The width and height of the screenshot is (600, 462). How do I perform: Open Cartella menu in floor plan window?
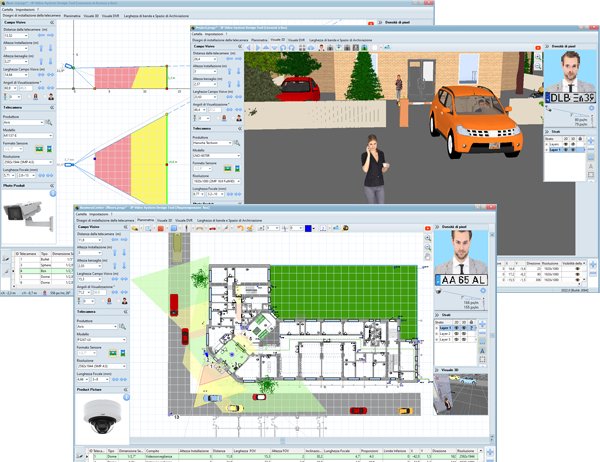[x=82, y=214]
